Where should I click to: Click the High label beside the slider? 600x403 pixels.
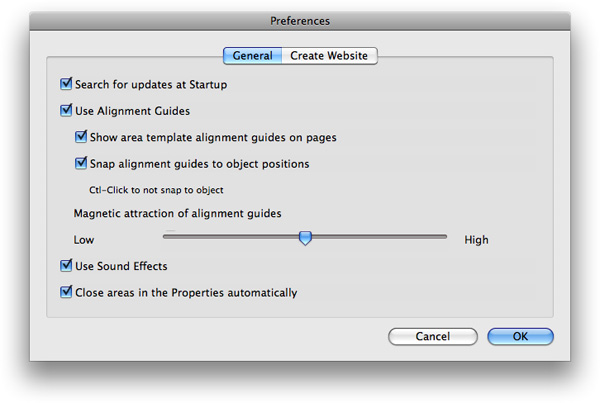[476, 240]
